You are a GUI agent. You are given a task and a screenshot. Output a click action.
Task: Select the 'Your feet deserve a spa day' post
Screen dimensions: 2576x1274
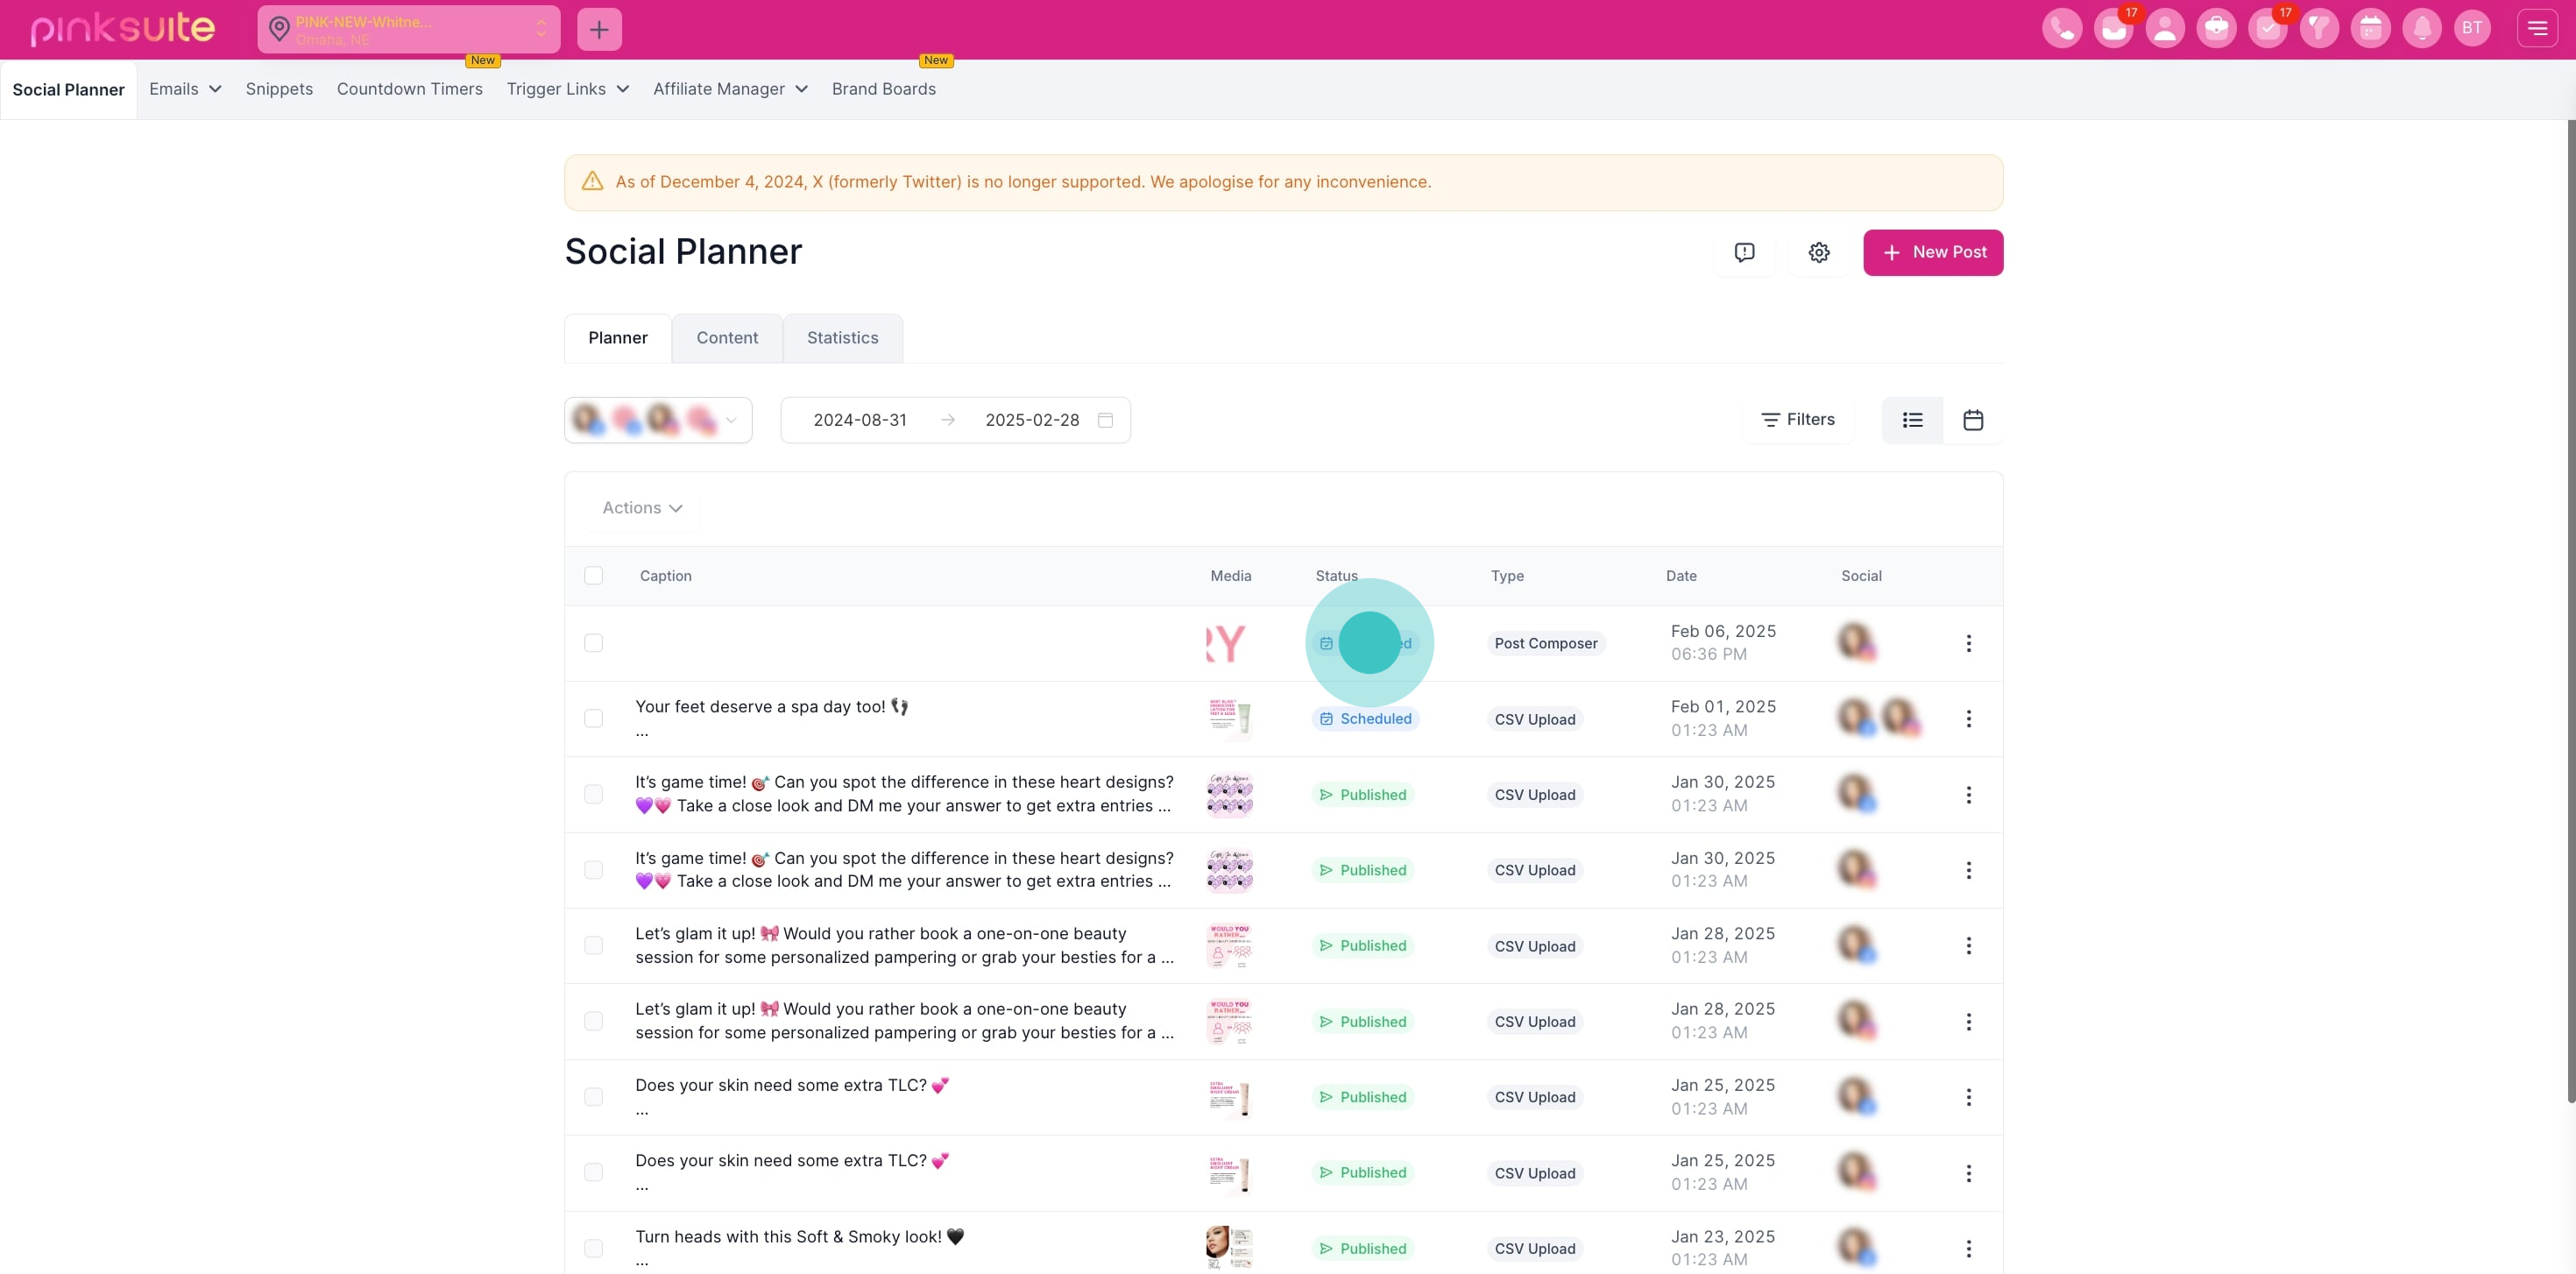[x=593, y=718]
